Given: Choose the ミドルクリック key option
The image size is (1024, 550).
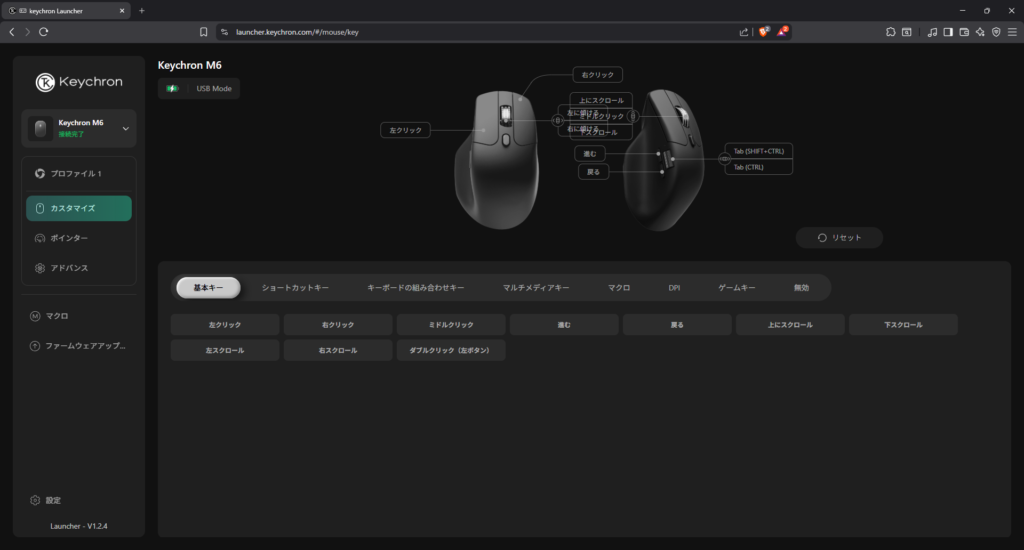Looking at the screenshot, I should (x=450, y=325).
